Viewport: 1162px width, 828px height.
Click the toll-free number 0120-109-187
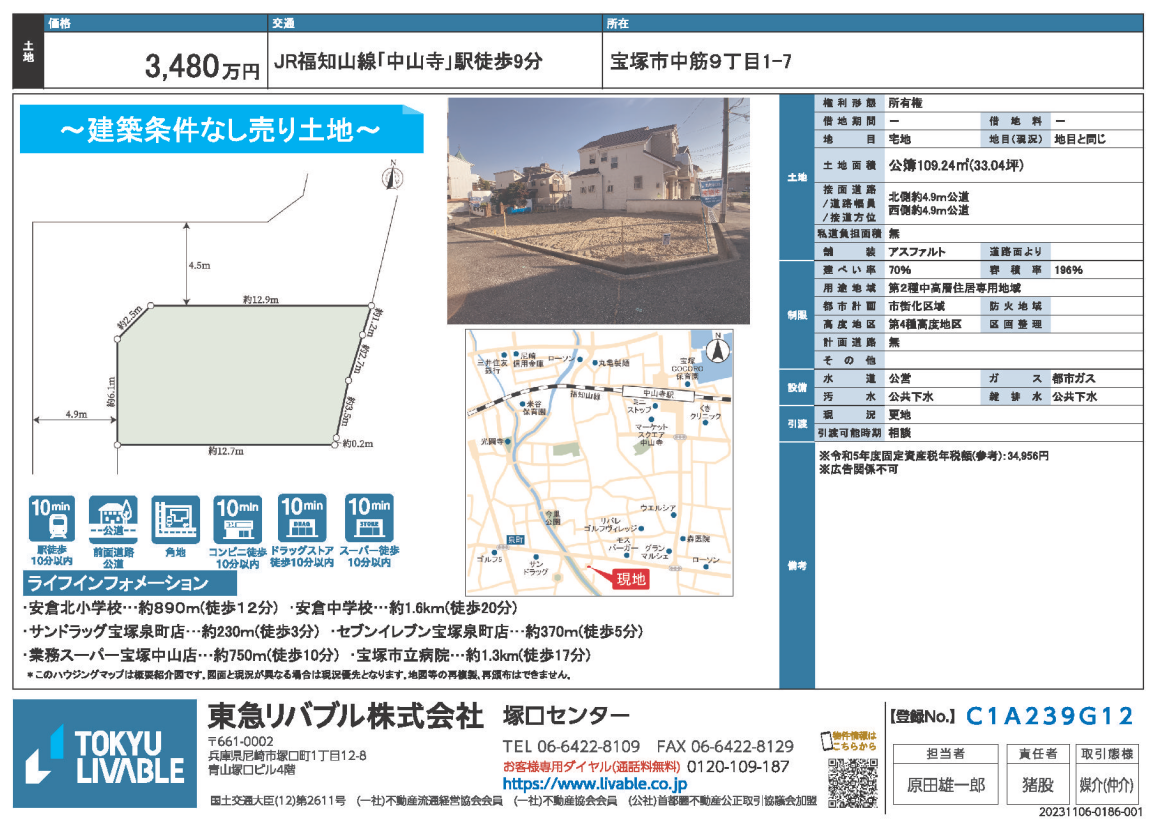pyautogui.click(x=734, y=766)
